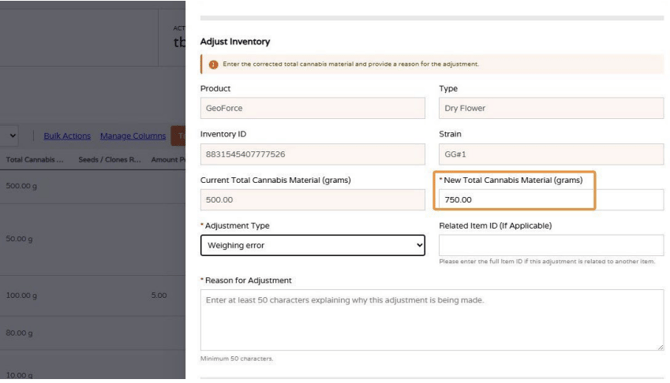Screen dimensions: 670x383
Task: Select the 500.00 g table row
Action: click(x=93, y=186)
